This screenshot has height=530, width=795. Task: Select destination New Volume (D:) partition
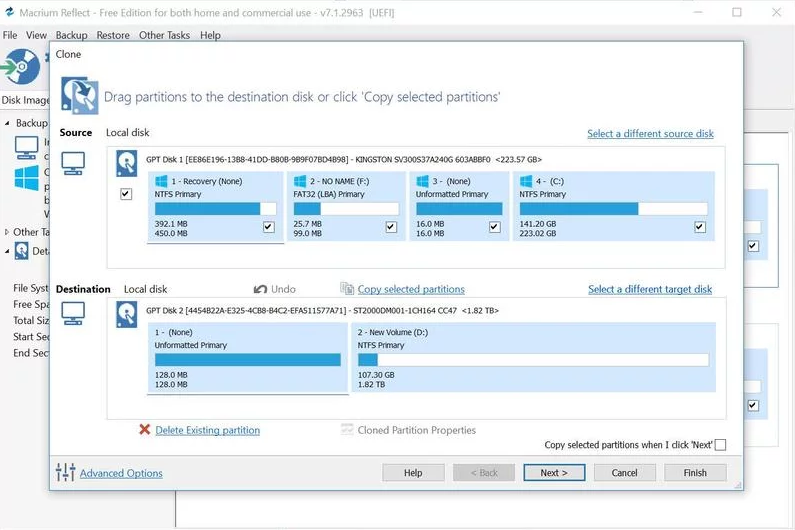[x=534, y=358]
